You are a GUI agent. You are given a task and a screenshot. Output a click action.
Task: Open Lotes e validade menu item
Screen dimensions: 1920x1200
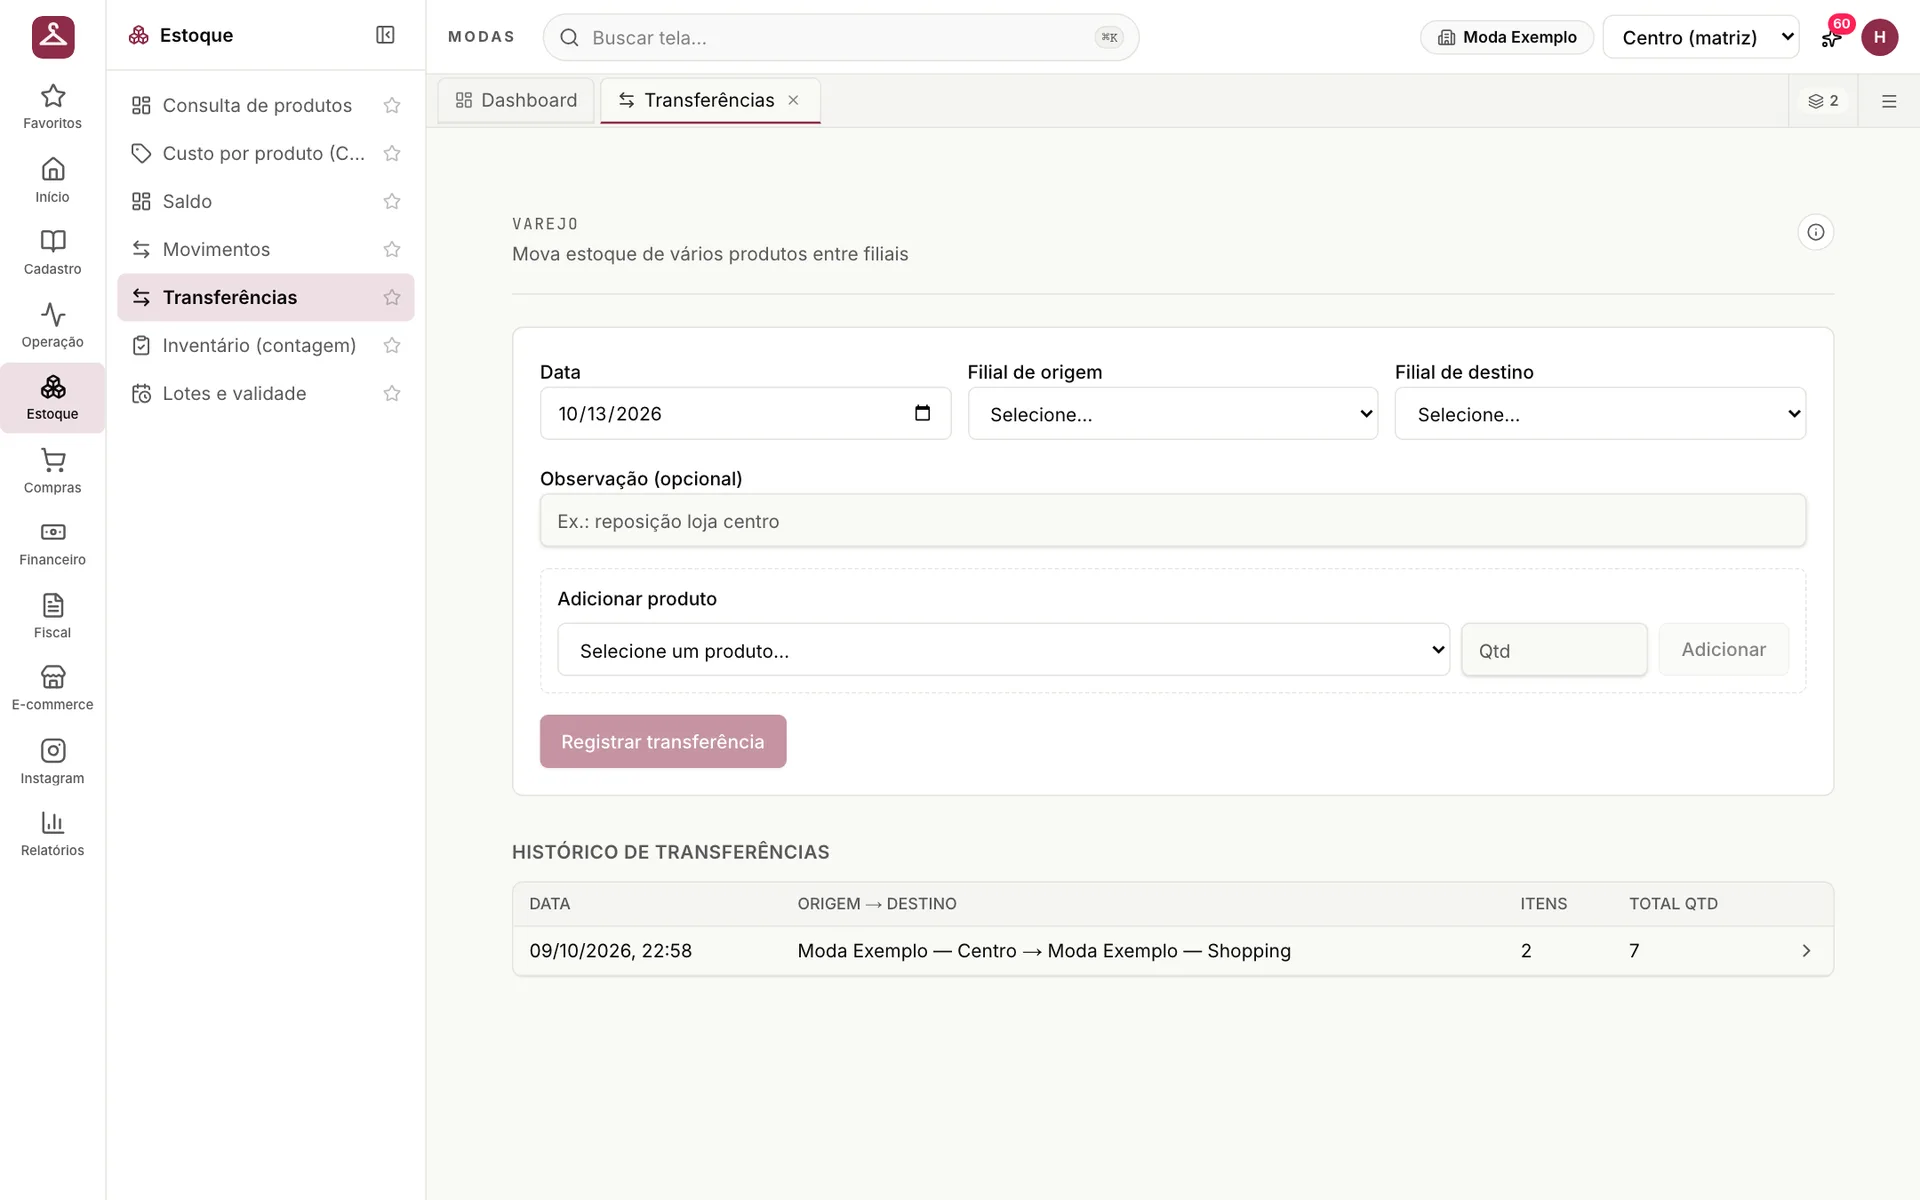point(265,393)
